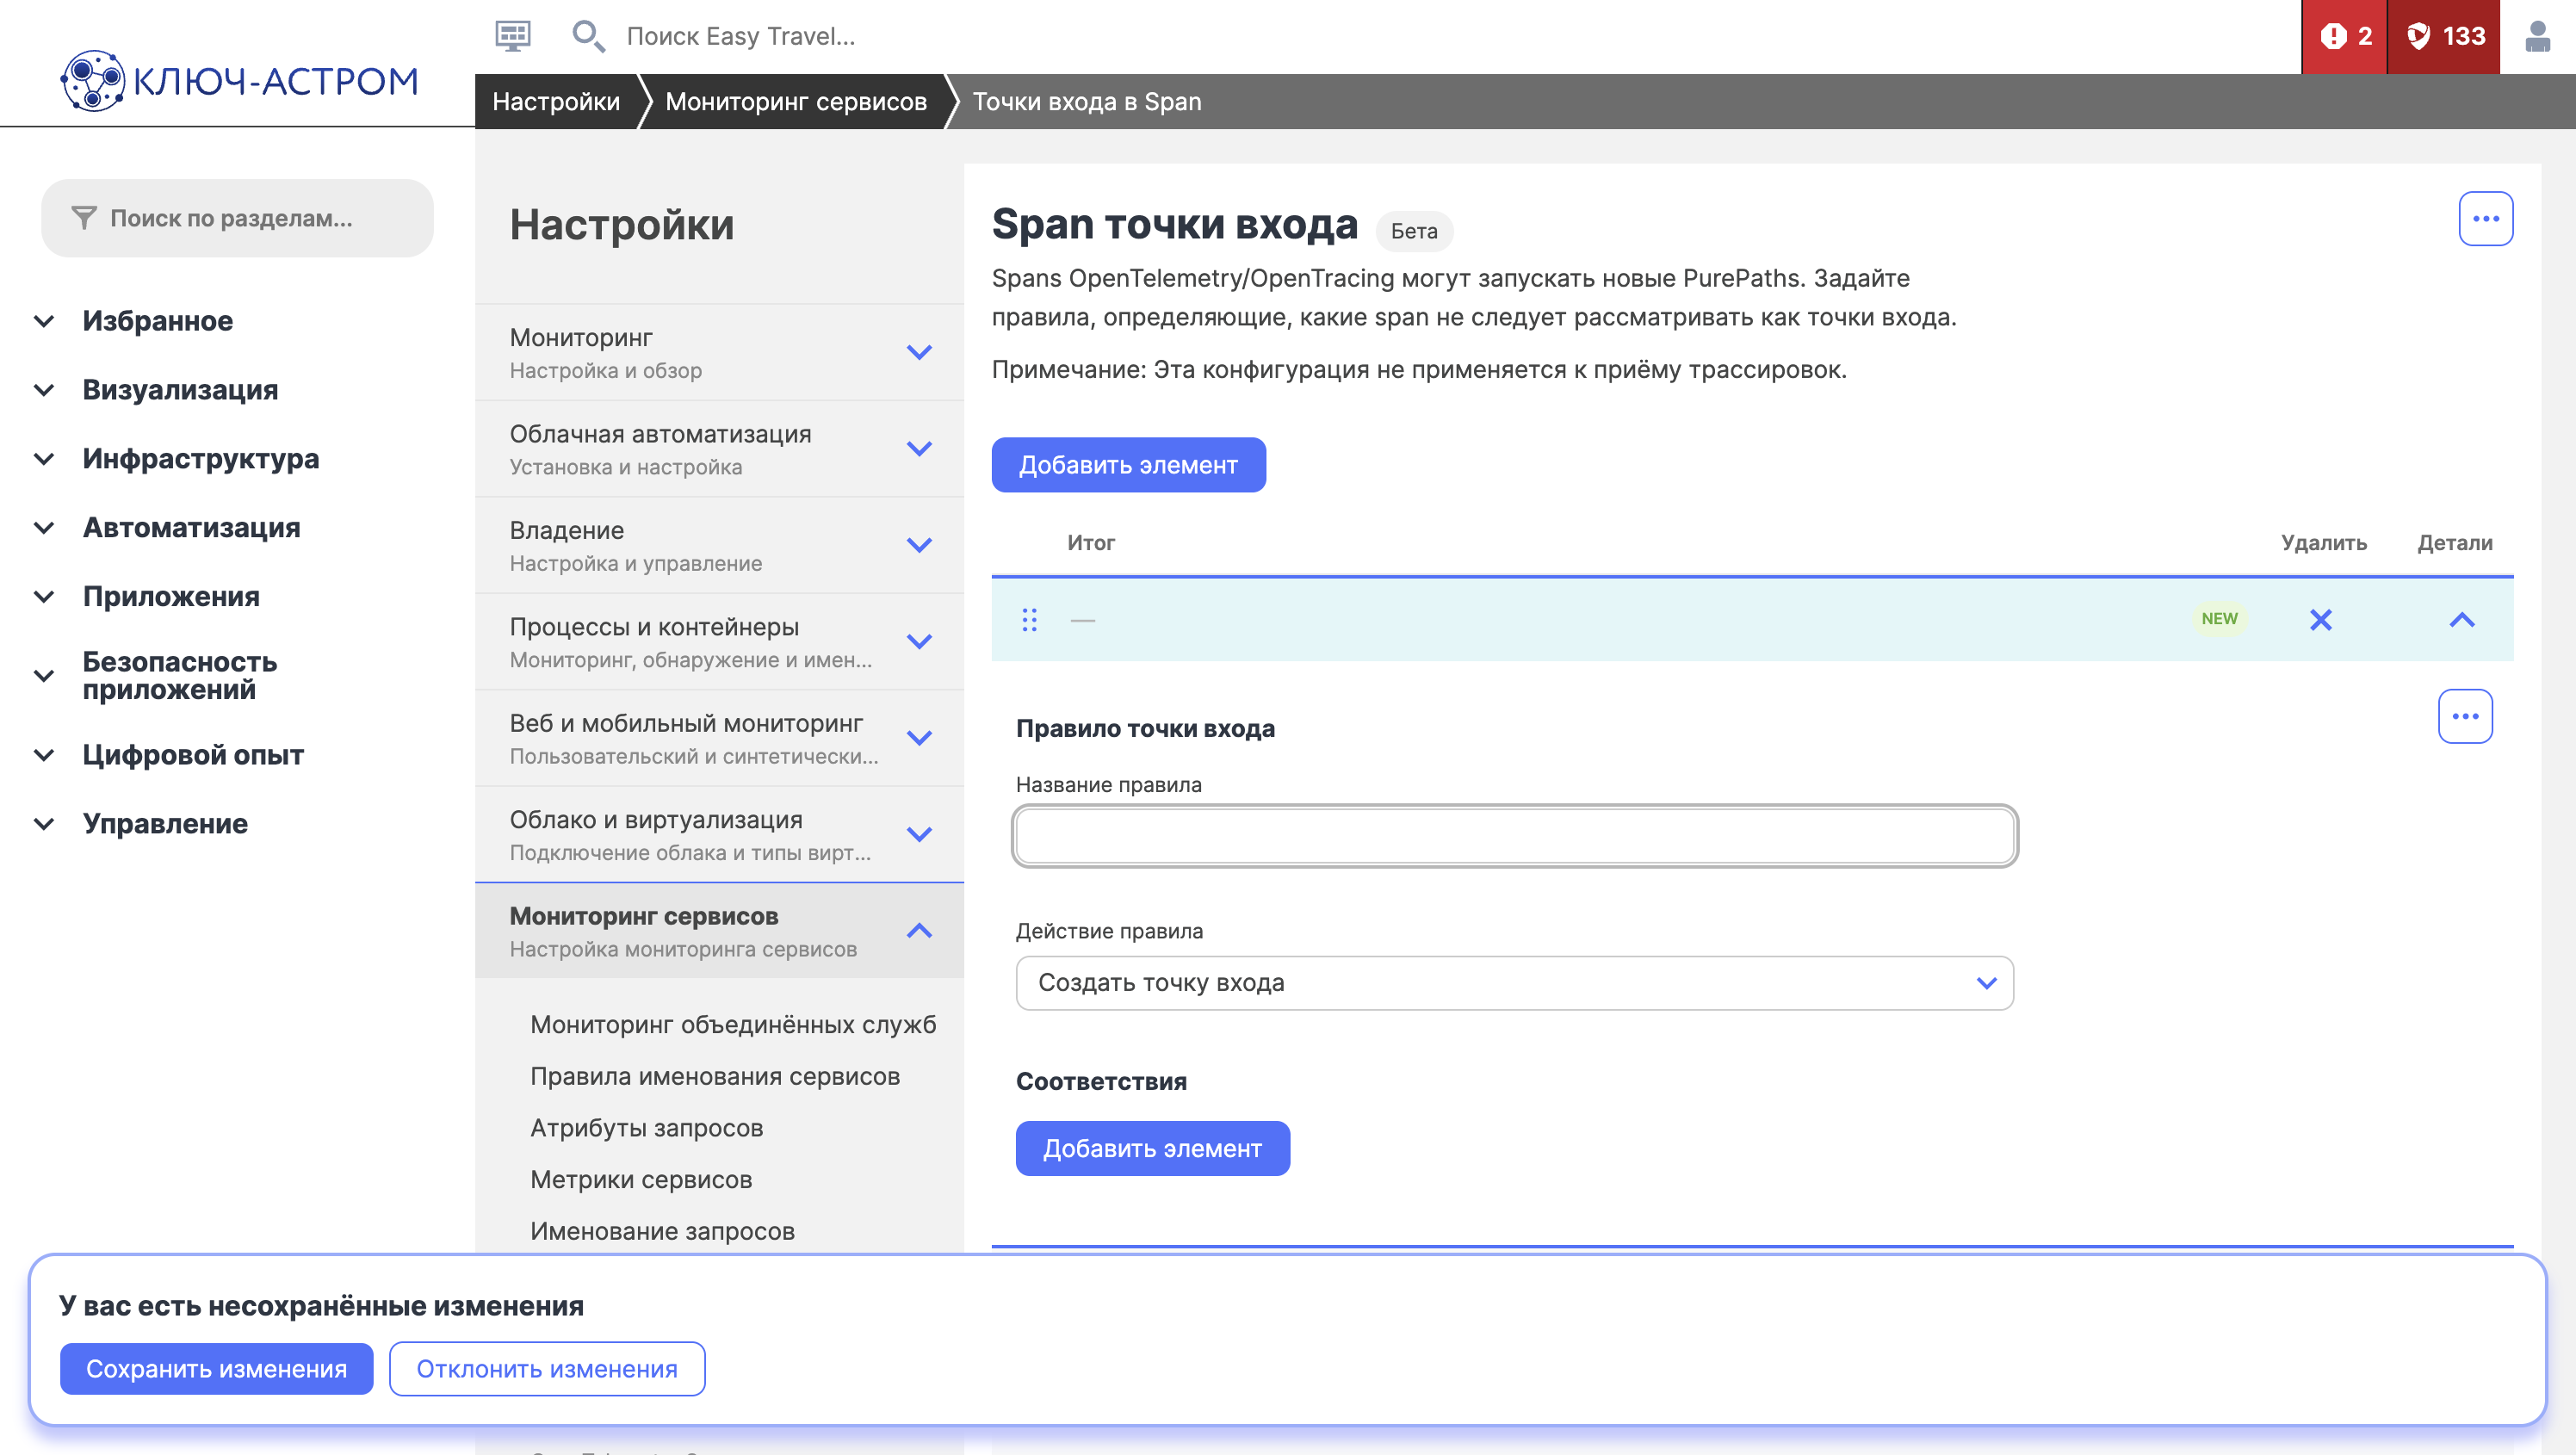Collapse the new rule details chevron

(2461, 620)
